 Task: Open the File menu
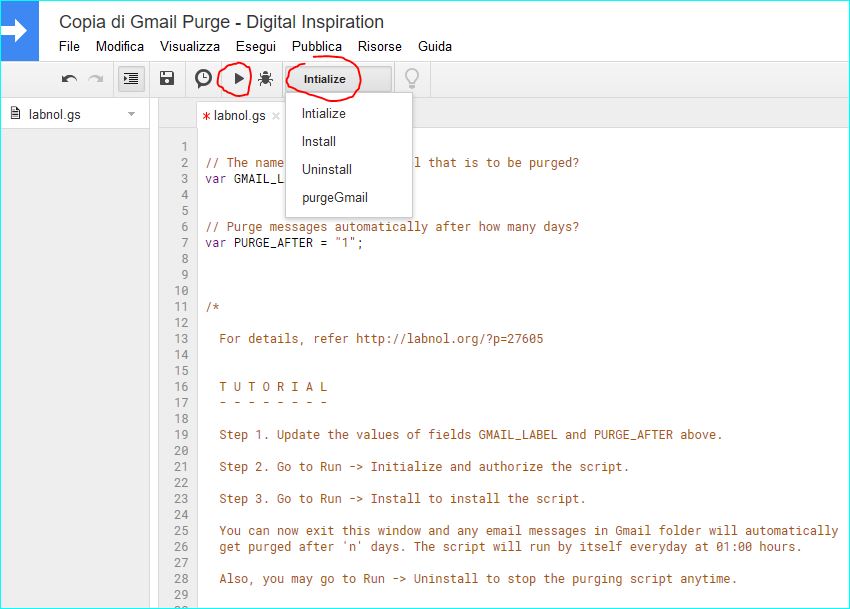tap(69, 47)
